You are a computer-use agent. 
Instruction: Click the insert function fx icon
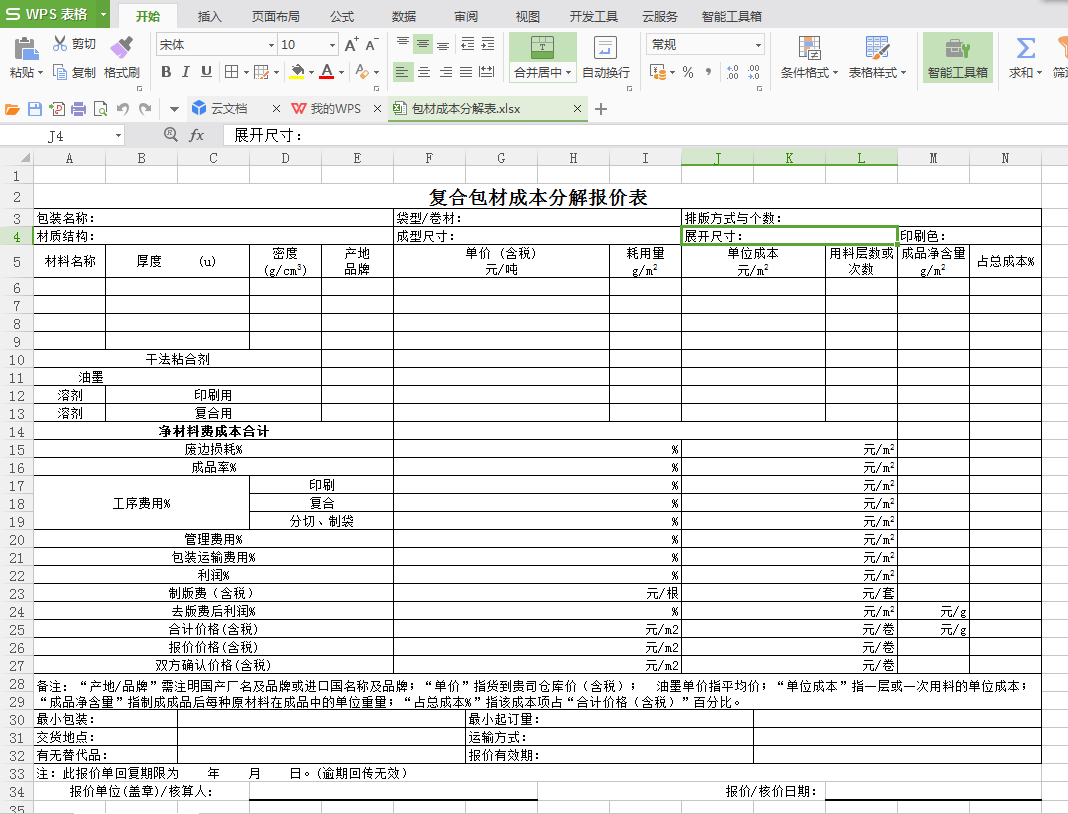pyautogui.click(x=197, y=135)
